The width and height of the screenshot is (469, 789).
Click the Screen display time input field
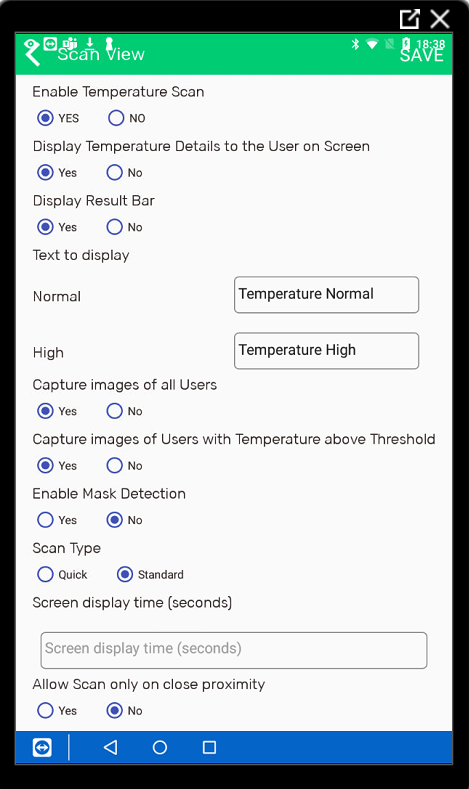[x=234, y=650]
